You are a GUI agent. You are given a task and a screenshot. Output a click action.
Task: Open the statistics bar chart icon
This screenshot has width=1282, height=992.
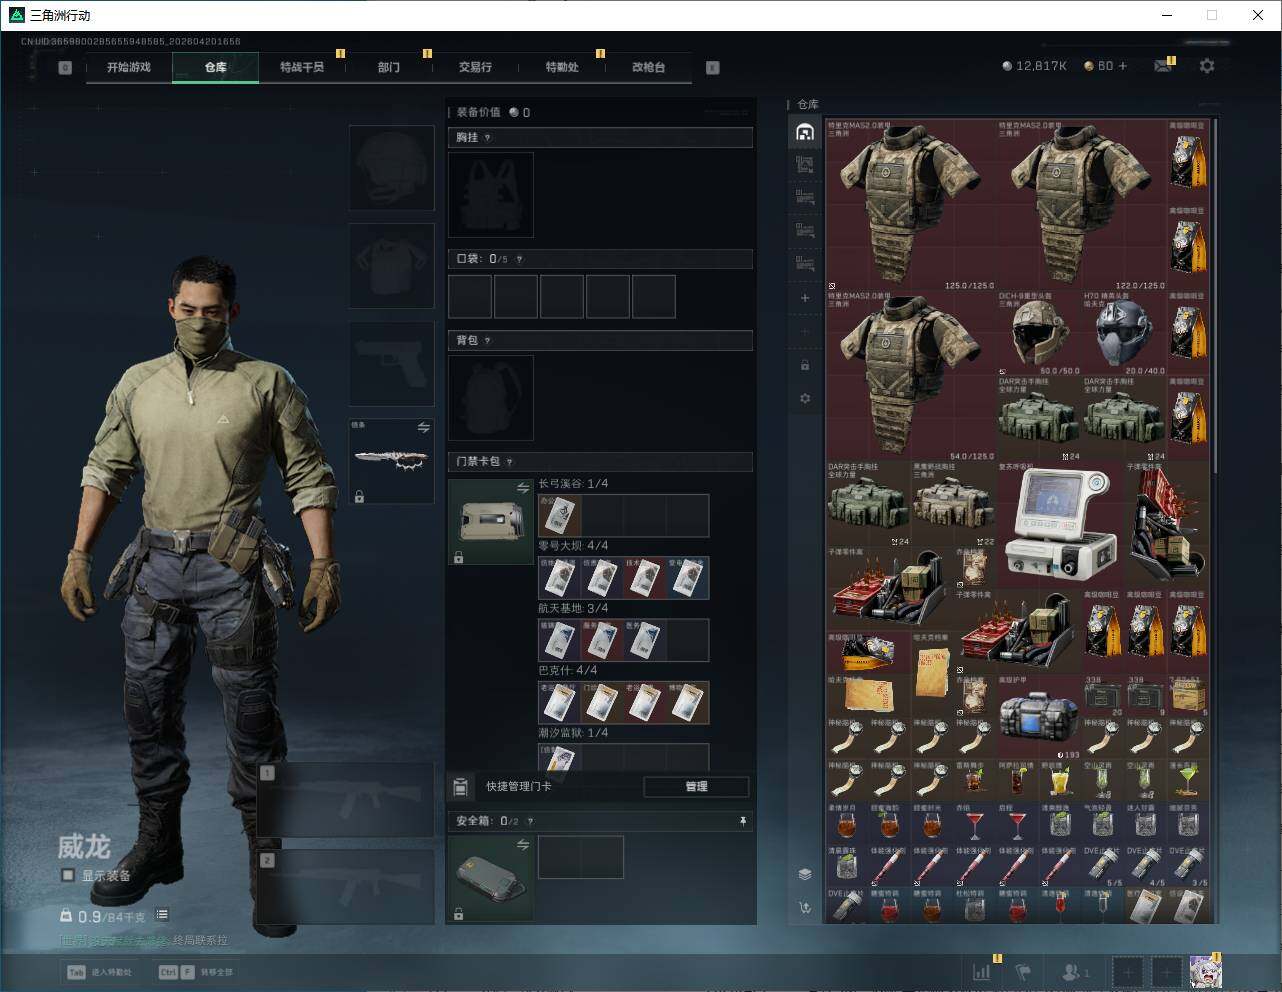point(982,971)
